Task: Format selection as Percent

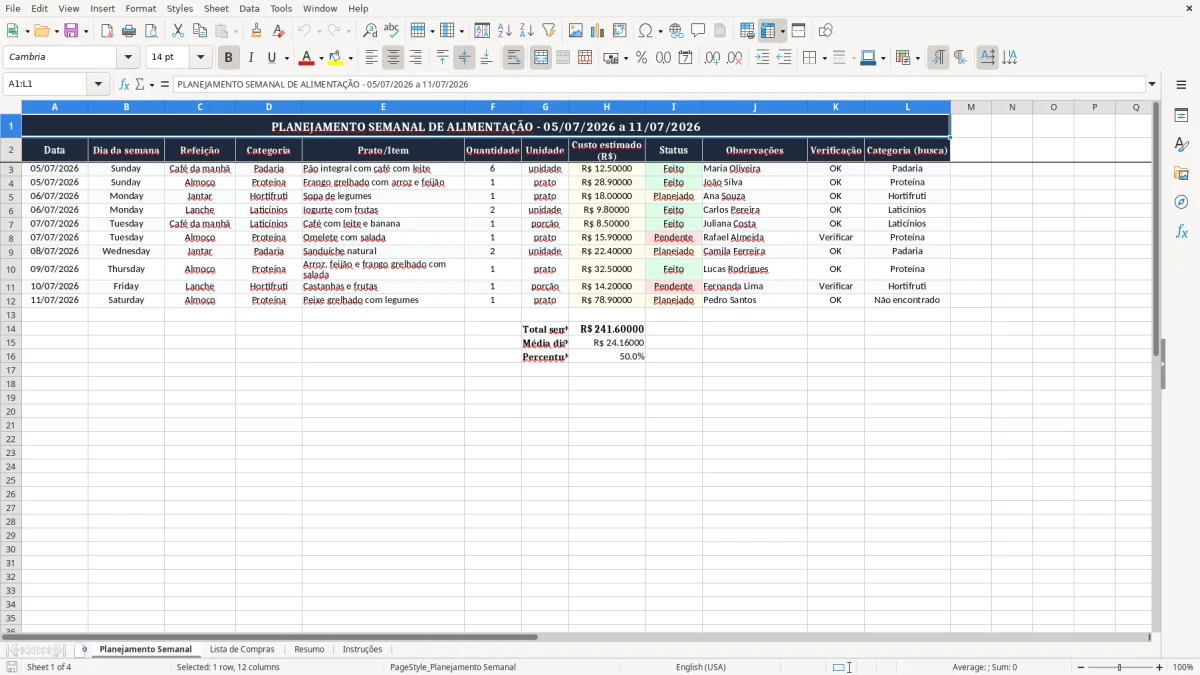Action: [x=641, y=58]
